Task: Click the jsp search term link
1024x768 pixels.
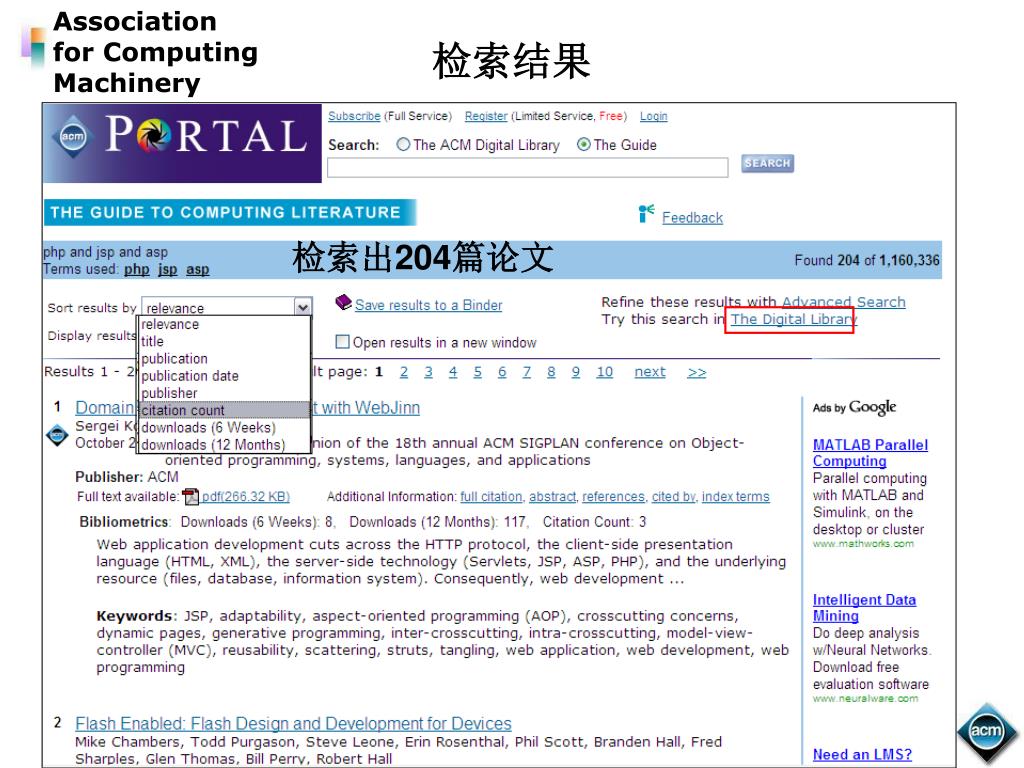Action: [167, 269]
